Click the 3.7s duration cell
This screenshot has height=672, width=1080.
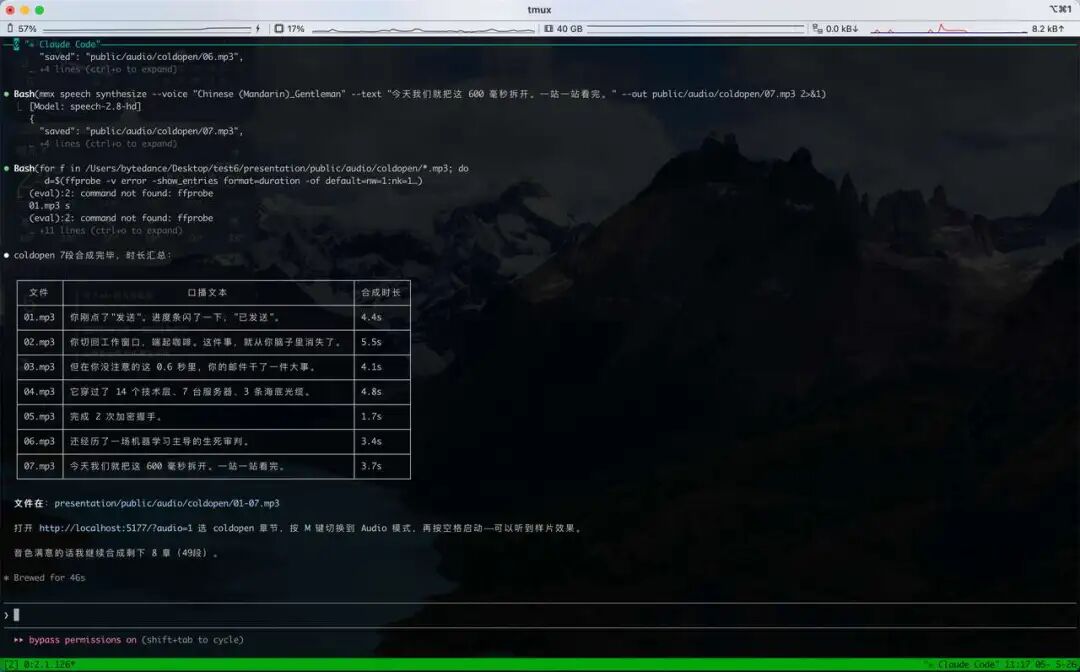coord(382,466)
